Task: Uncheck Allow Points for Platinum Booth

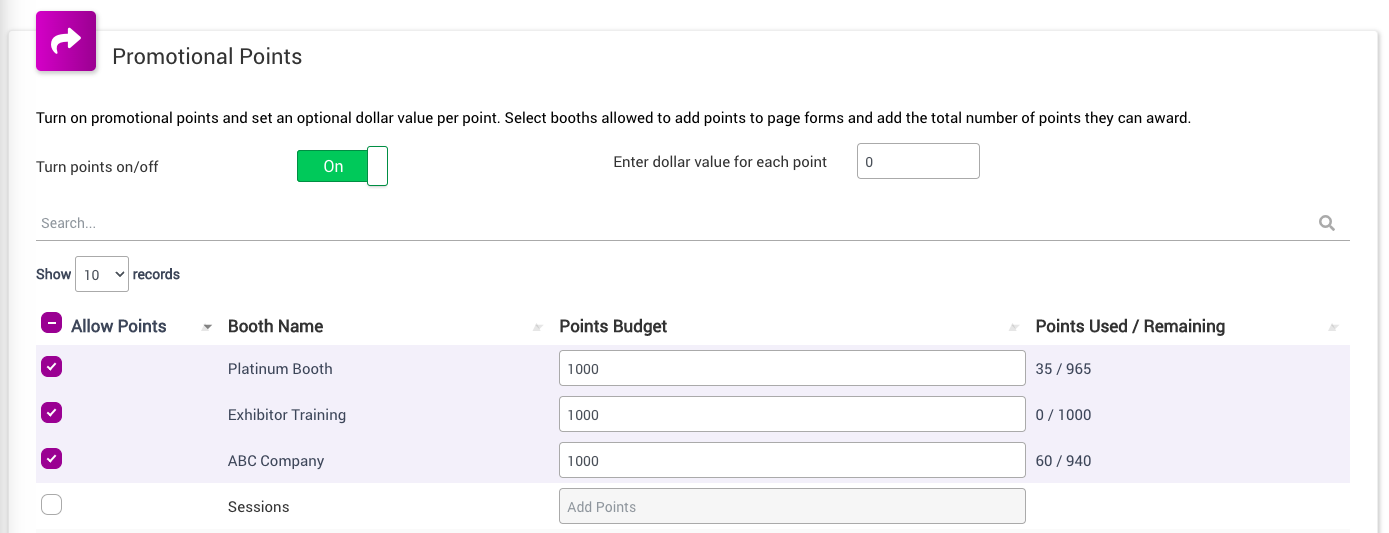Action: coord(51,367)
